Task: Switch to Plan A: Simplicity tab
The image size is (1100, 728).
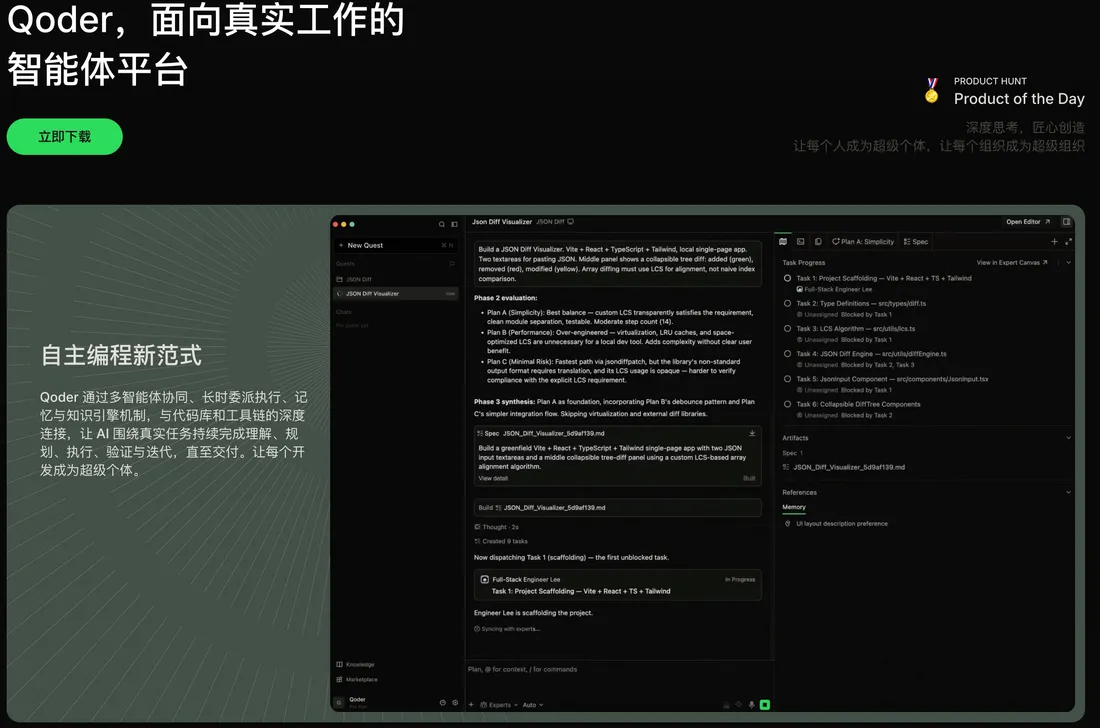Action: pyautogui.click(x=863, y=241)
